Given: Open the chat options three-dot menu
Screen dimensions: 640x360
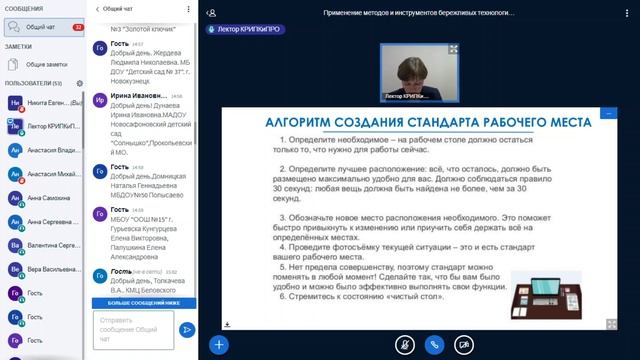Looking at the screenshot, I should click(x=188, y=9).
